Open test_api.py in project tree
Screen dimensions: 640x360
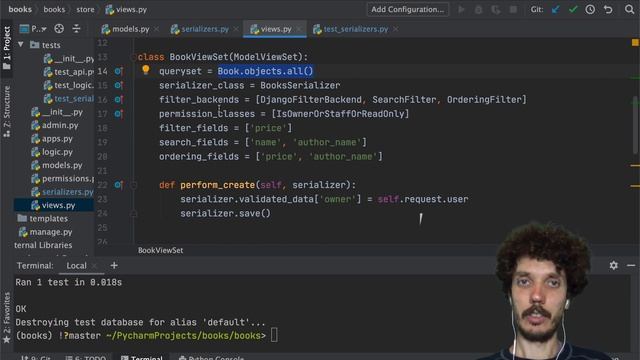tap(69, 72)
